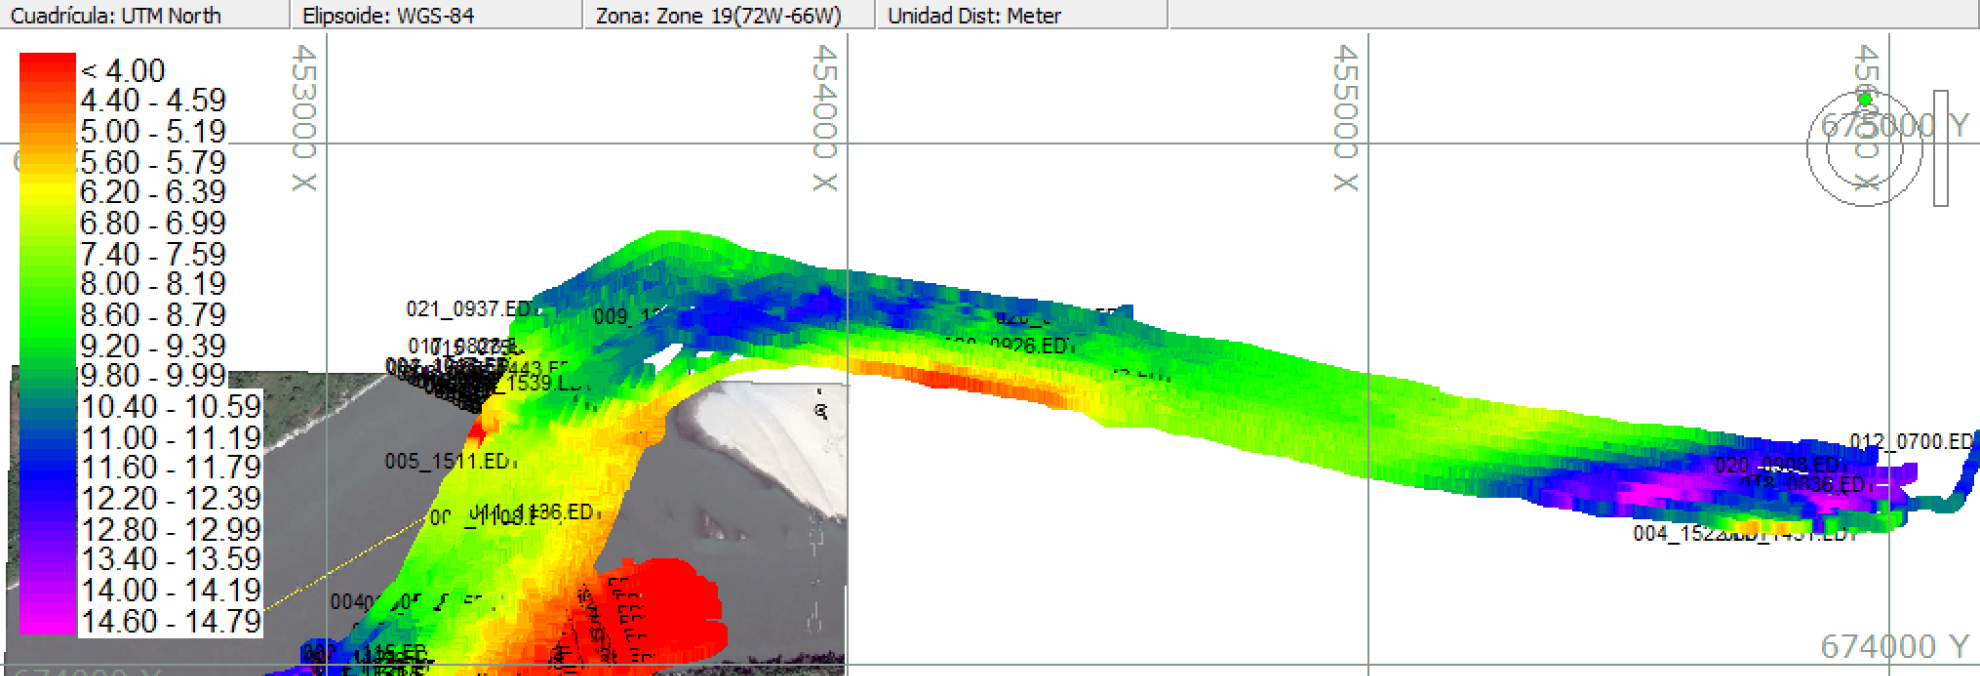Click the '< 4.00' legend entry
Screen dimensions: 1980x676
pos(122,71)
